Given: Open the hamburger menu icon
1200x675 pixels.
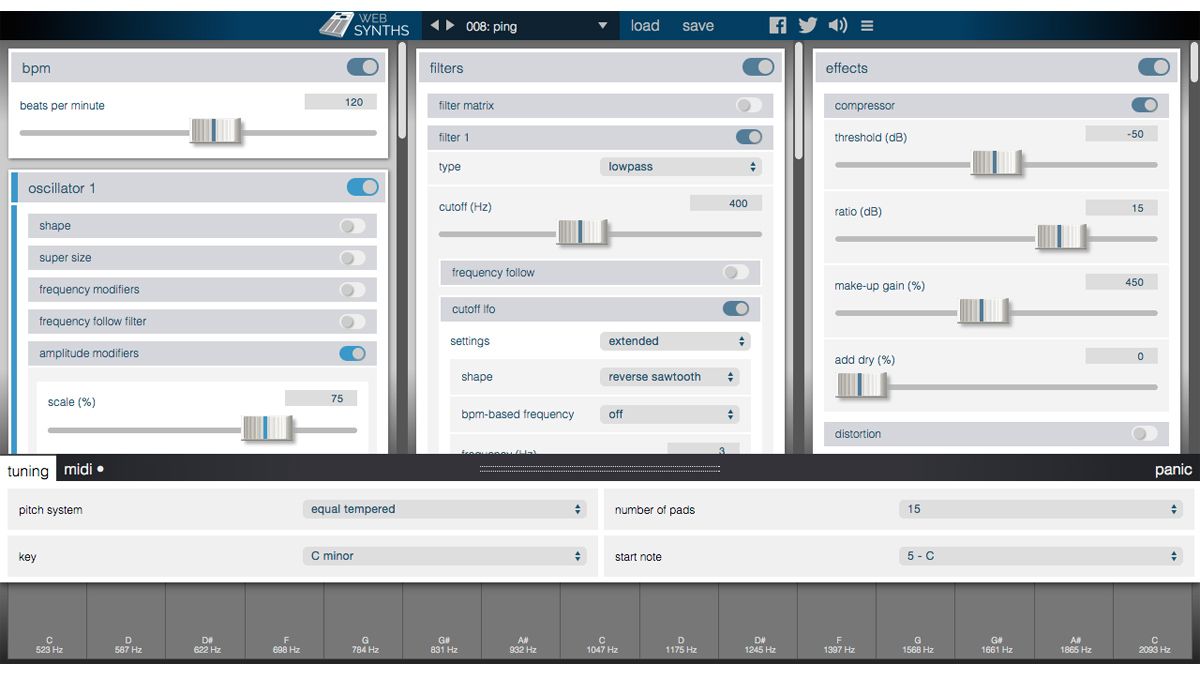Looking at the screenshot, I should point(867,25).
